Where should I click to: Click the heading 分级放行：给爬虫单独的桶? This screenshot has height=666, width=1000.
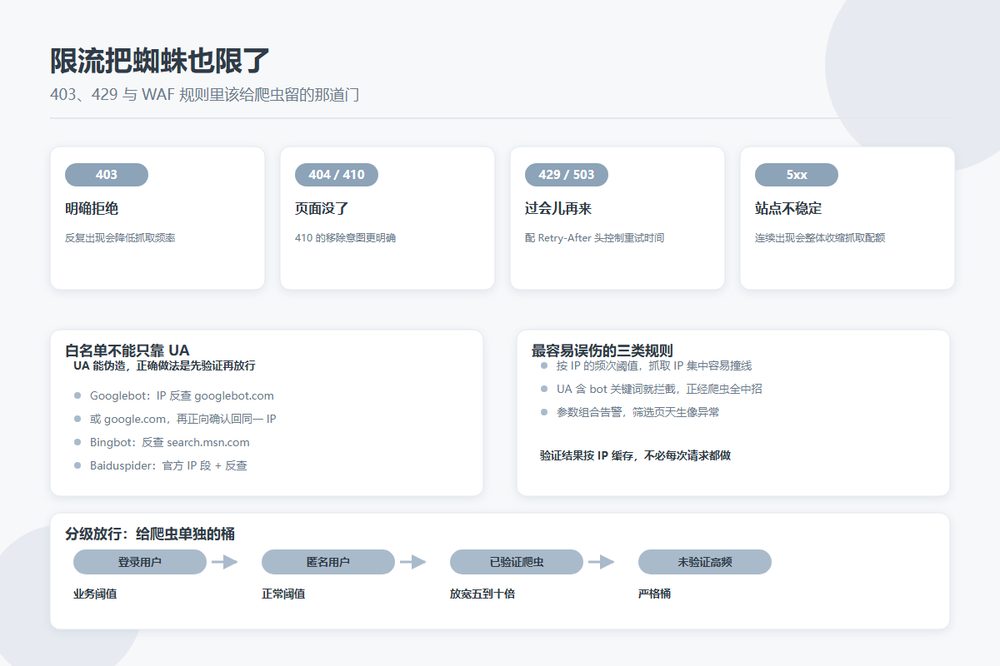150,534
